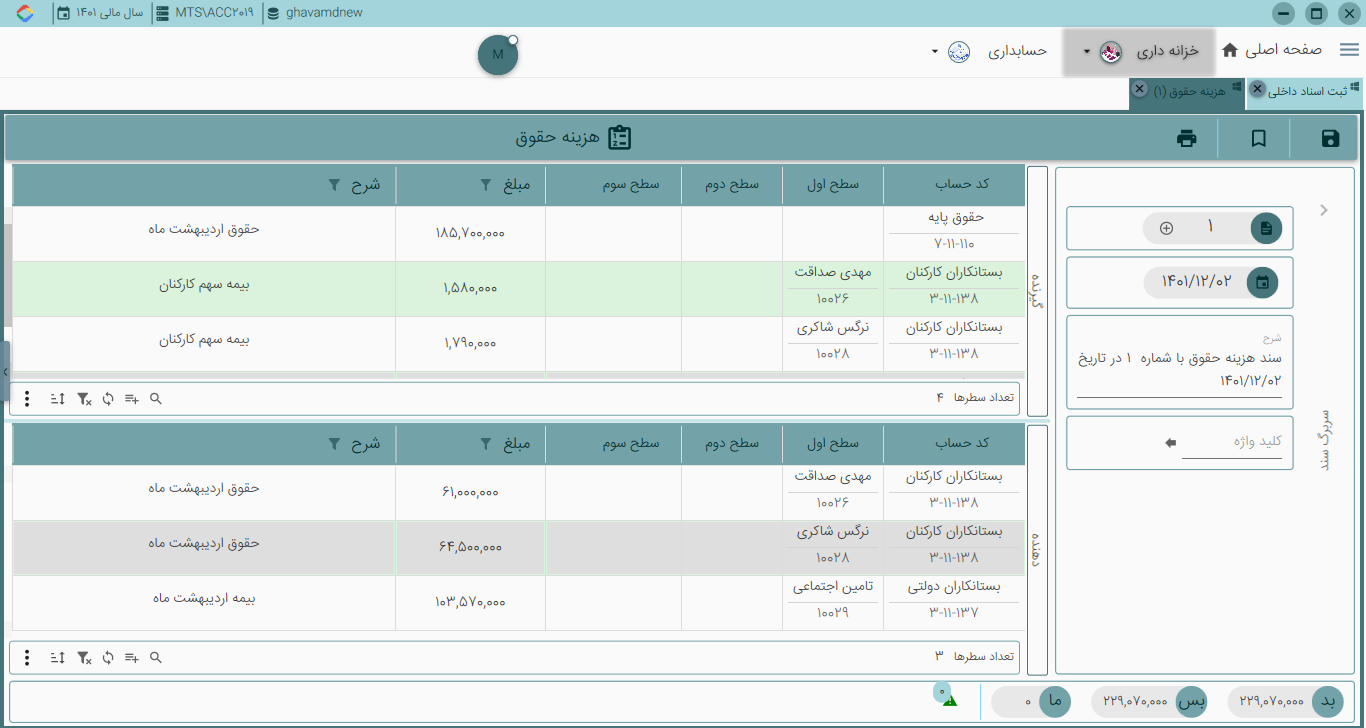This screenshot has width=1366, height=728.
Task: Close the هزینه حقوق (1) tab
Action: click(1139, 89)
